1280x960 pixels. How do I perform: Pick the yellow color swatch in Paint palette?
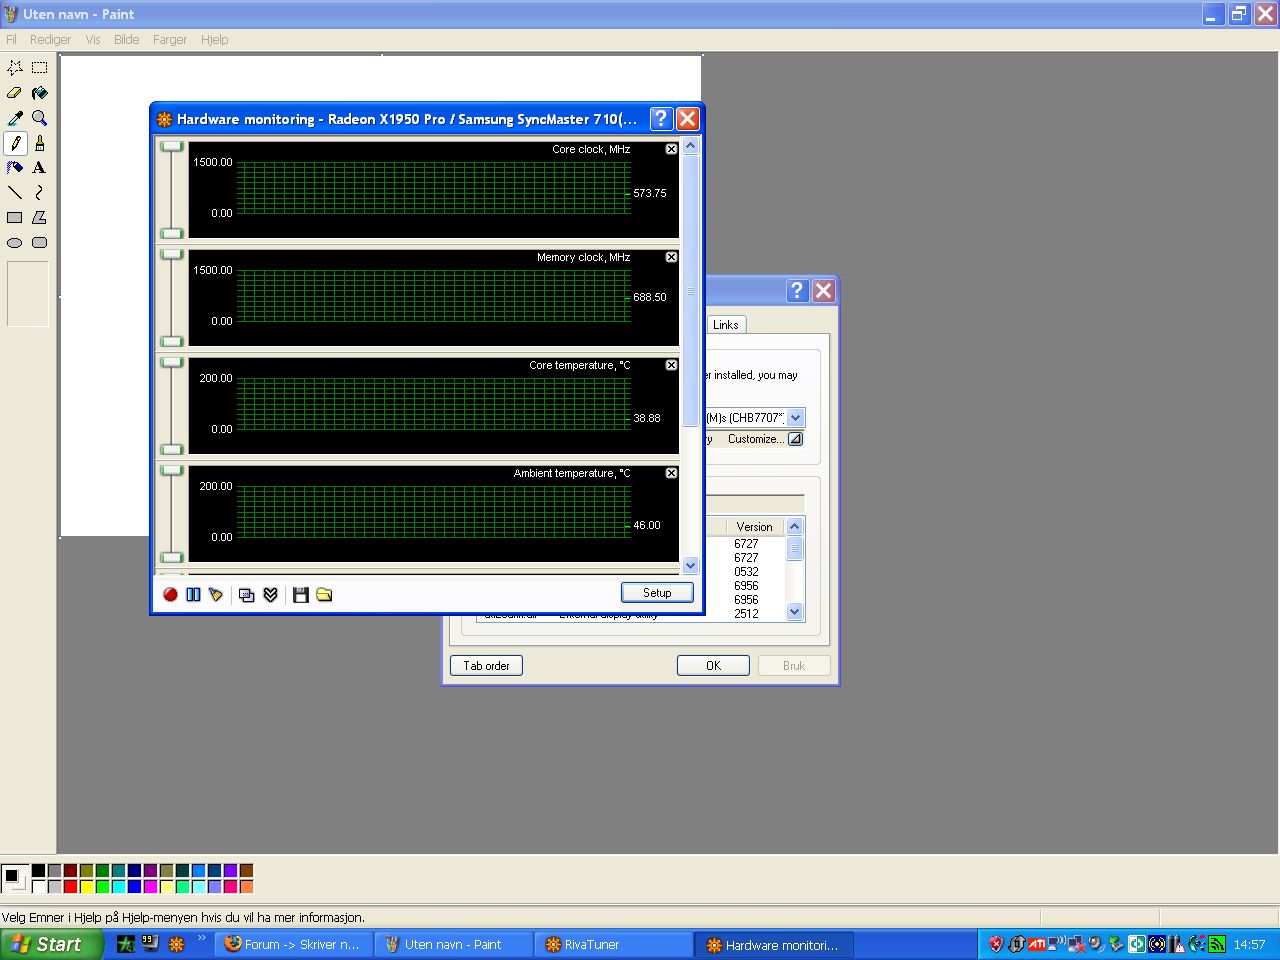pos(86,887)
